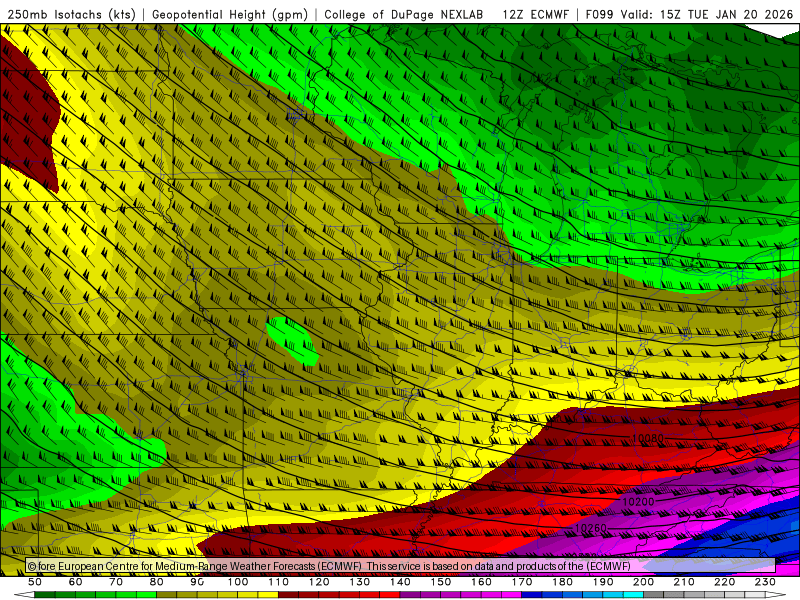Click the 90 value on color scale
Screen dimensions: 800x600
point(197,582)
